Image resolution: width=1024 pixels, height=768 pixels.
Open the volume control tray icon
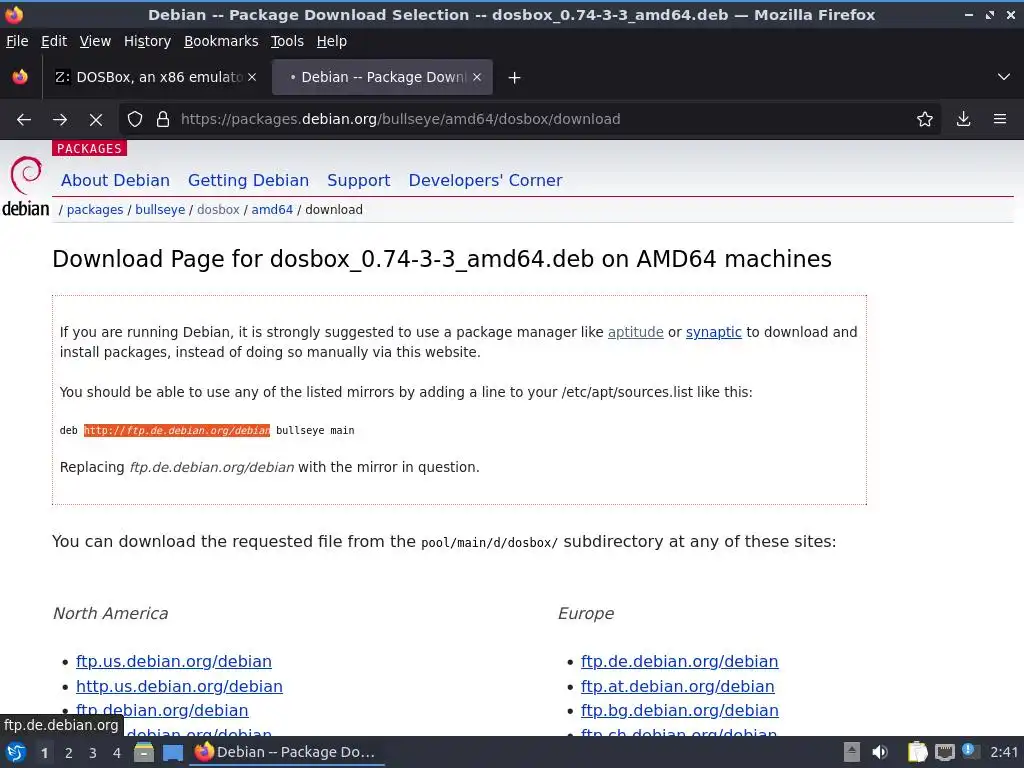point(880,752)
